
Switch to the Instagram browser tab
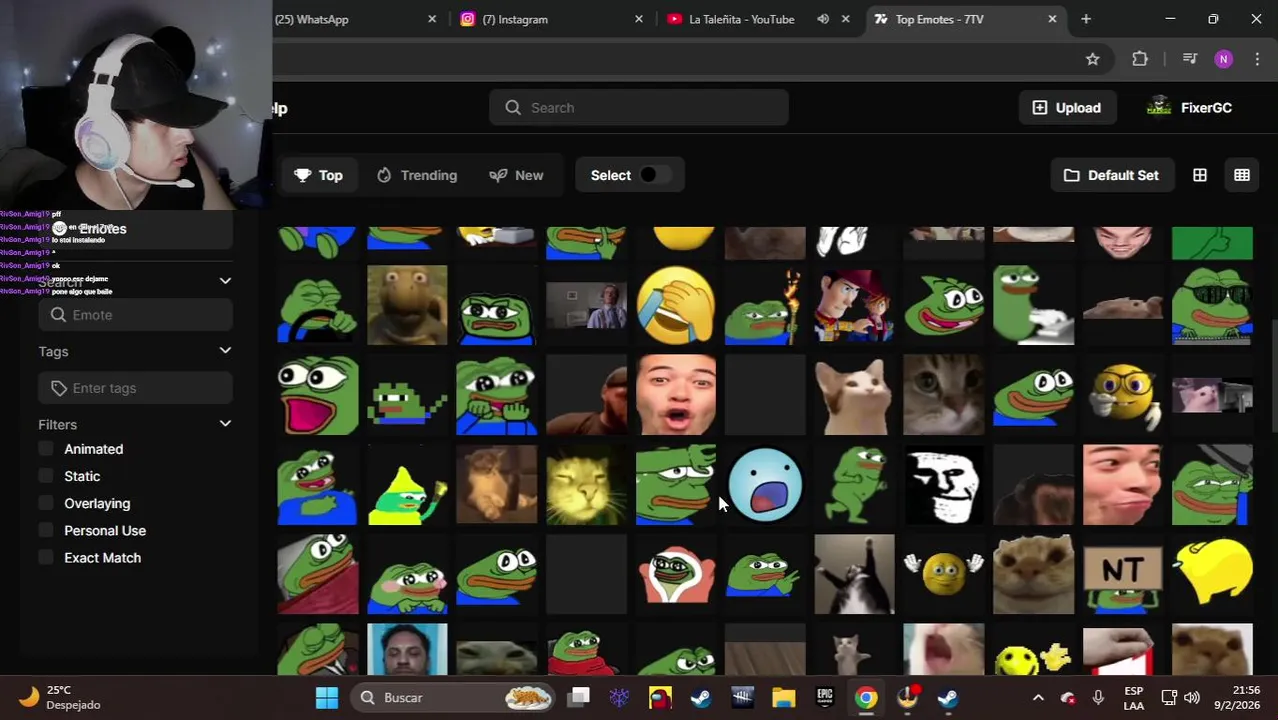coord(551,19)
